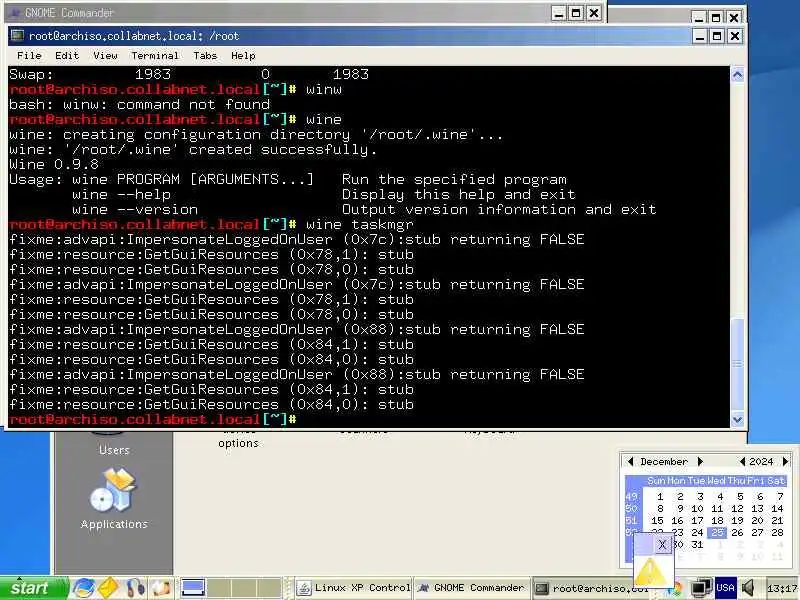Click the network monitors tray icon

(x=701, y=588)
